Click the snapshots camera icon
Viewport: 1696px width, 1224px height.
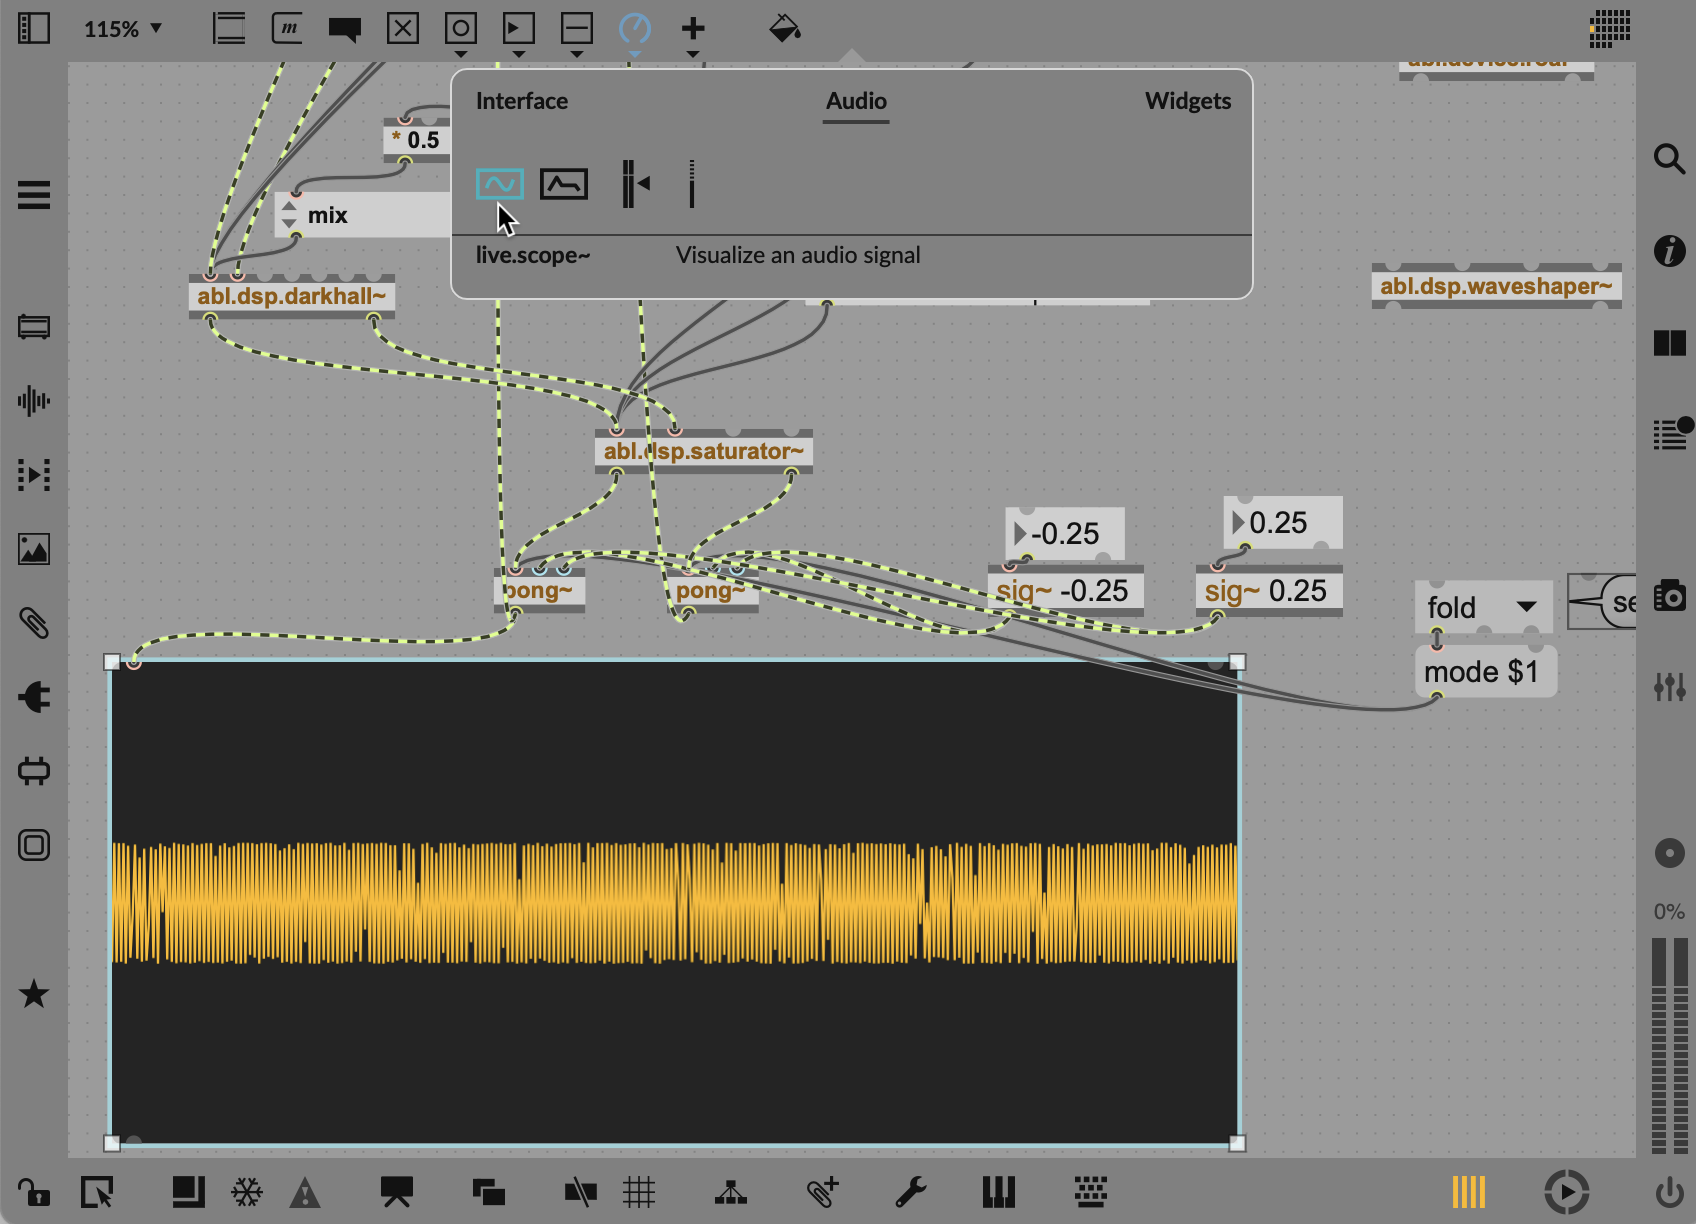[x=1669, y=596]
